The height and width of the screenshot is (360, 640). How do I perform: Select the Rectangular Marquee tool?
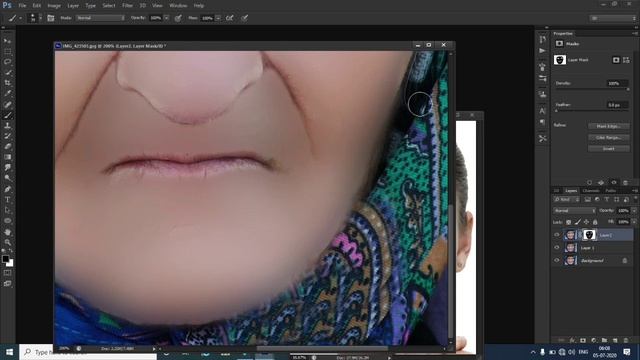7,51
